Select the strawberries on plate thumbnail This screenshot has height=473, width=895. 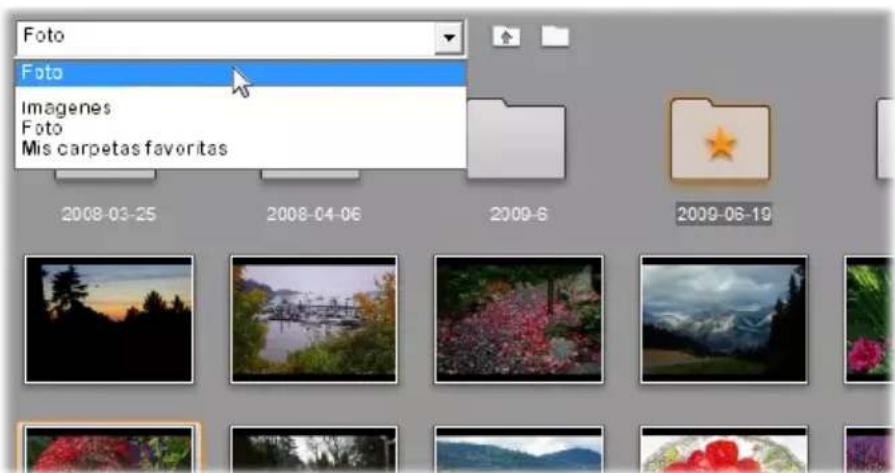coord(724,450)
